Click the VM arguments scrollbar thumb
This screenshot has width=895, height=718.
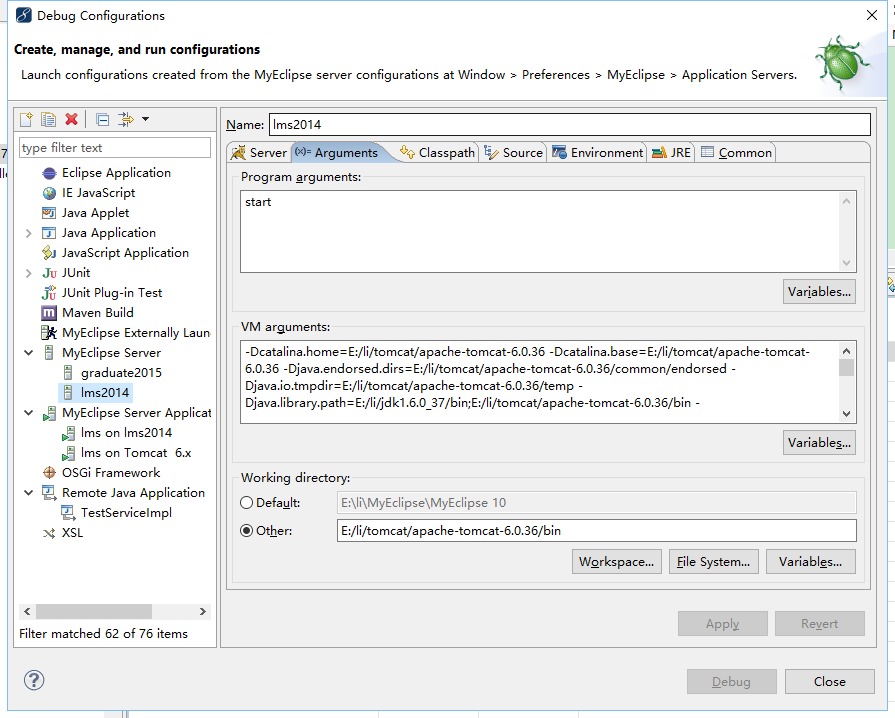click(846, 367)
